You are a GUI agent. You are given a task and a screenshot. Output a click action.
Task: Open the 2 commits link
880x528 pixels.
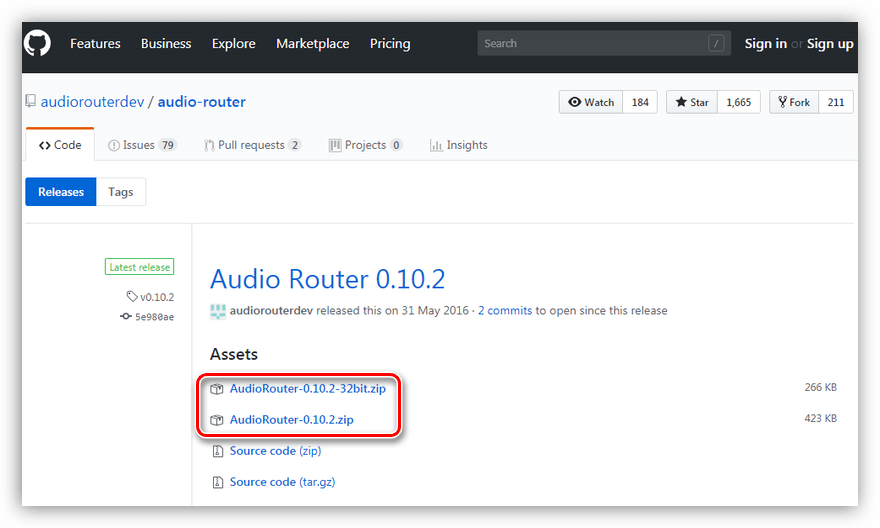point(505,311)
